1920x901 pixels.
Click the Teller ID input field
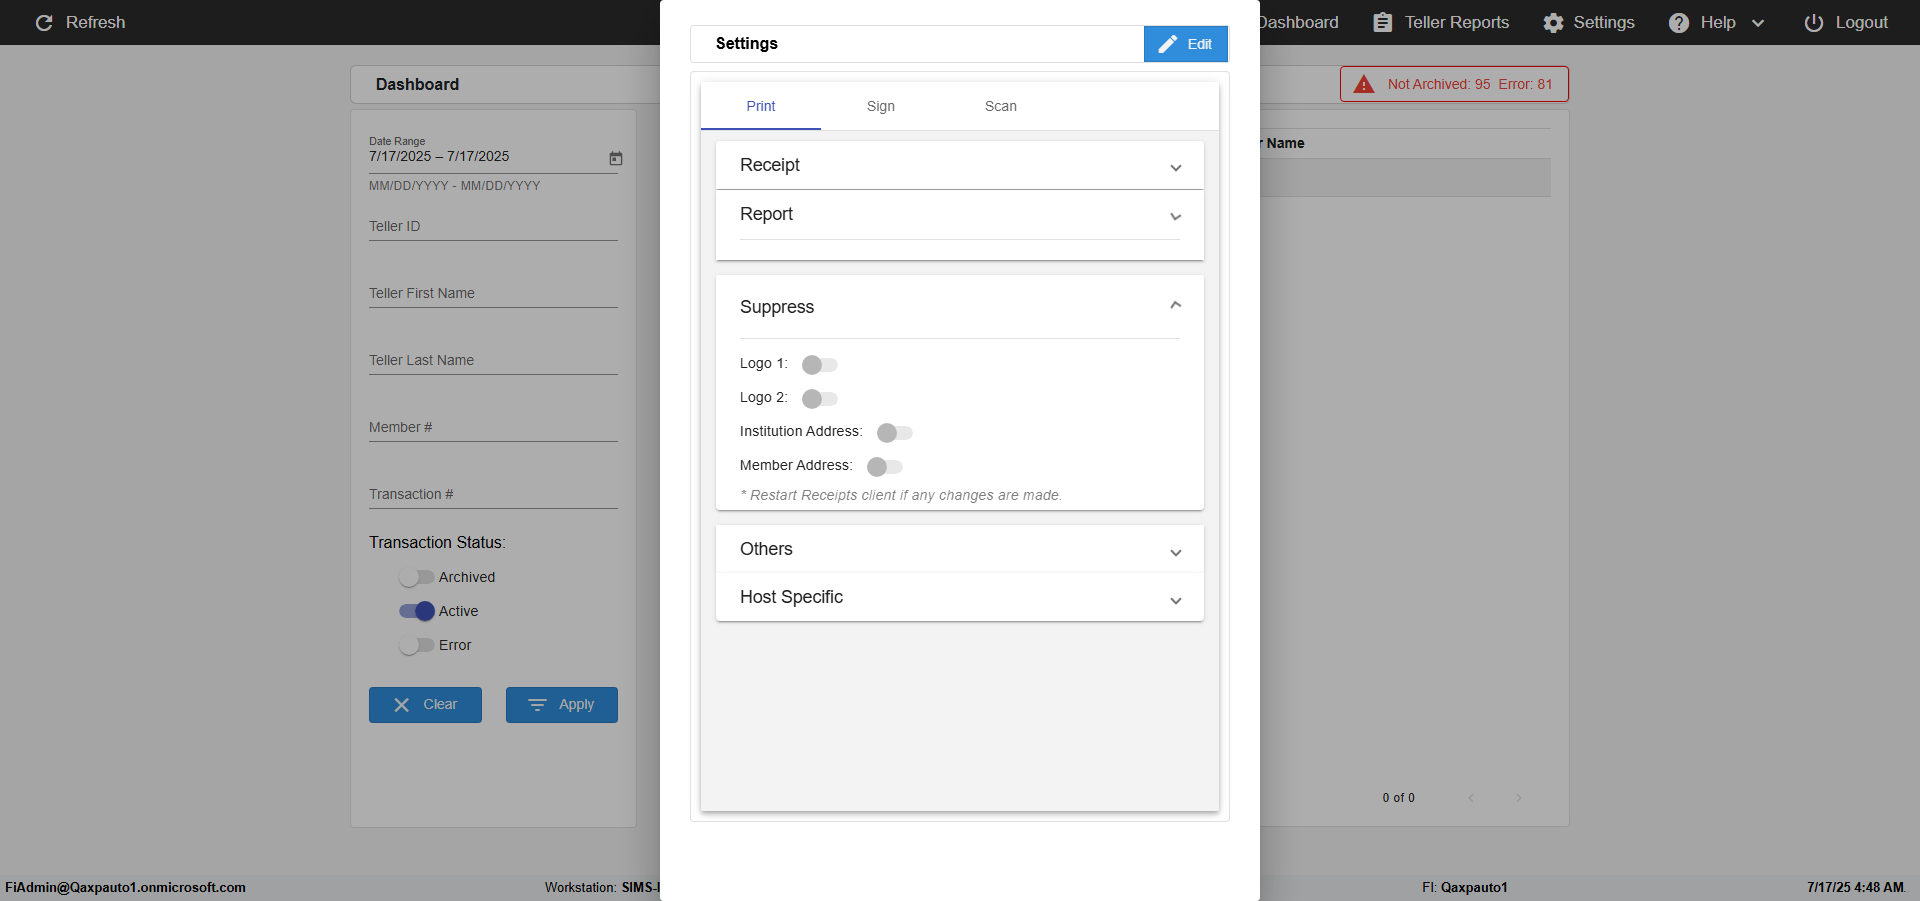point(493,226)
